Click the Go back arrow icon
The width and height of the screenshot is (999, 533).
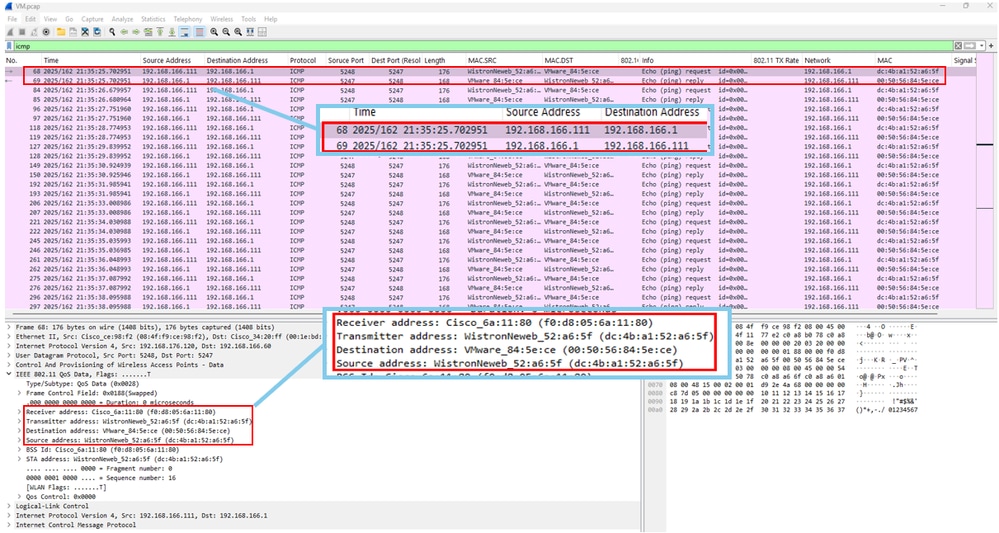124,32
